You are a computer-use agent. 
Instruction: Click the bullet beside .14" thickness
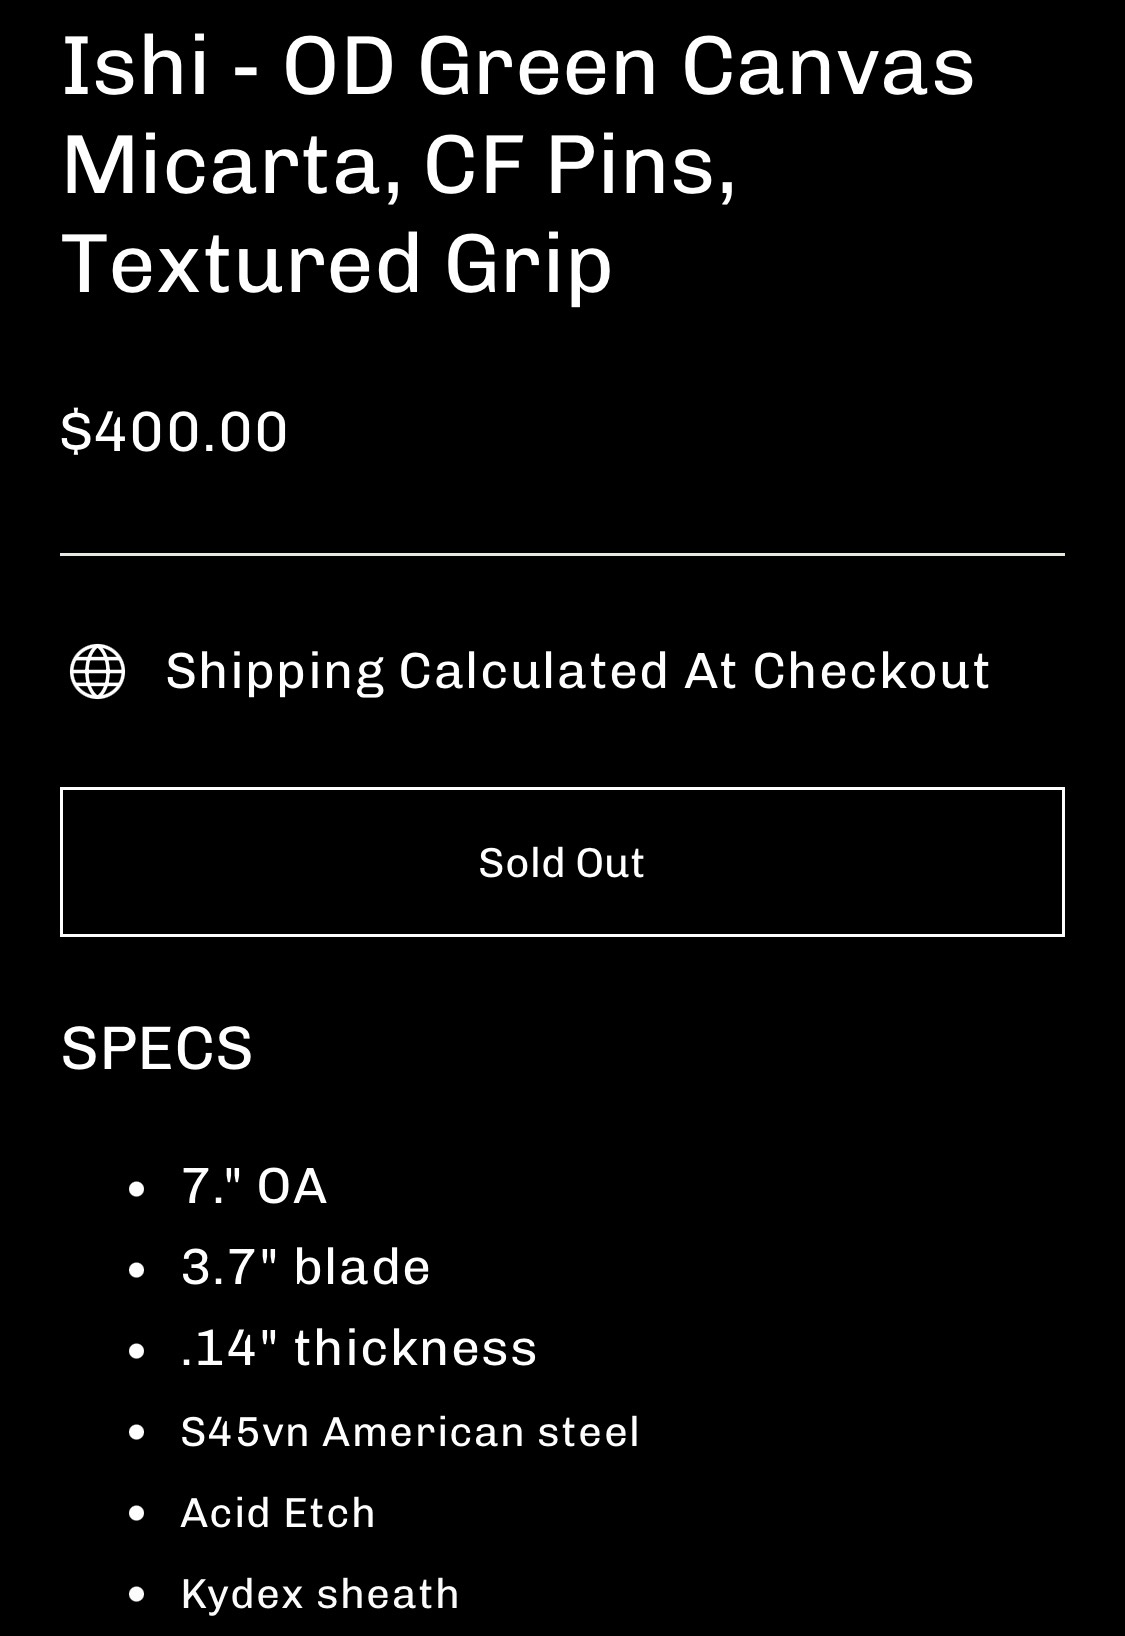point(138,1351)
